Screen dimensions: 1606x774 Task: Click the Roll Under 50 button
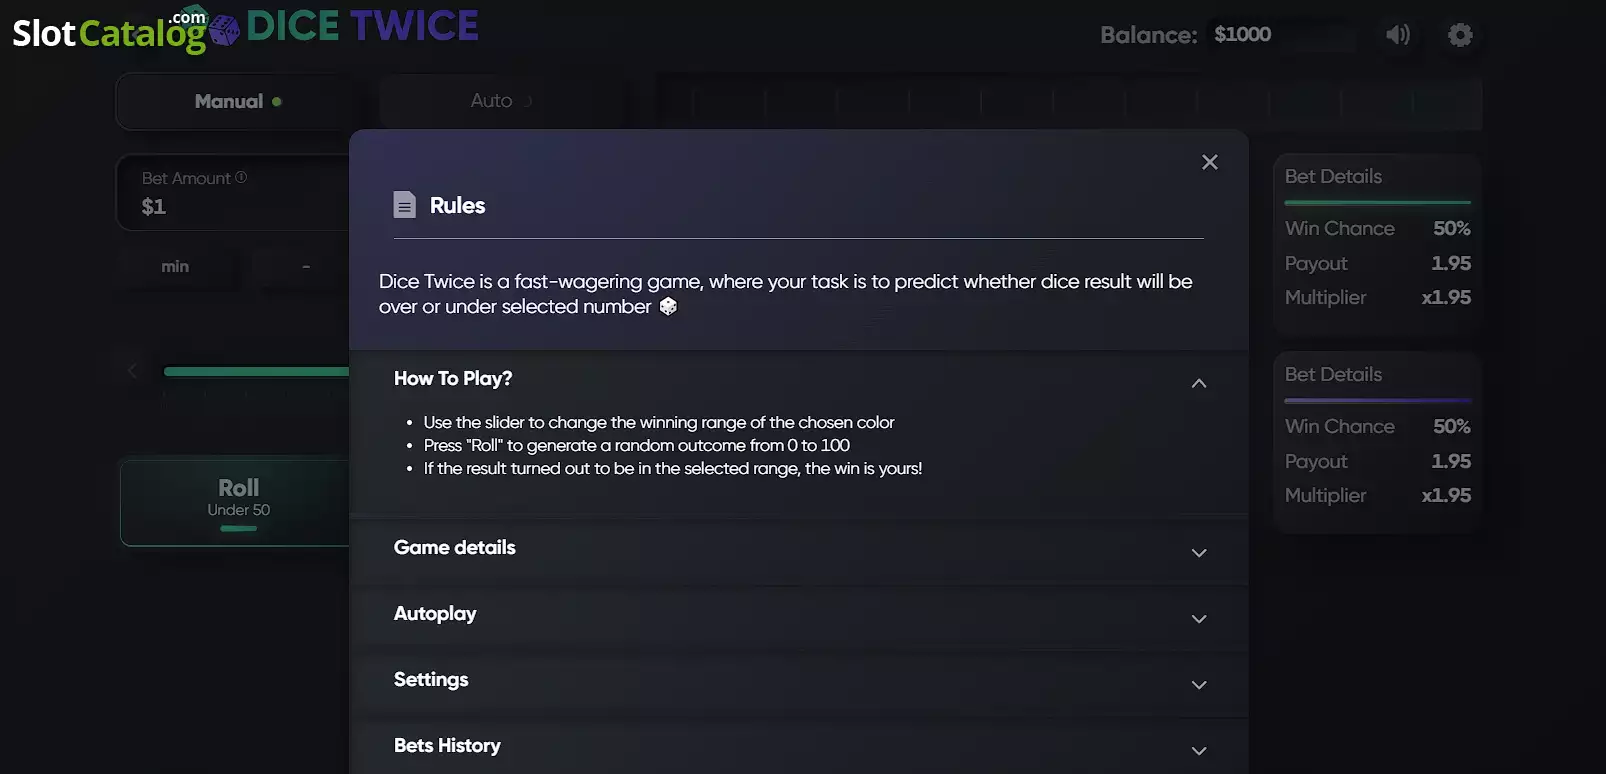236,501
